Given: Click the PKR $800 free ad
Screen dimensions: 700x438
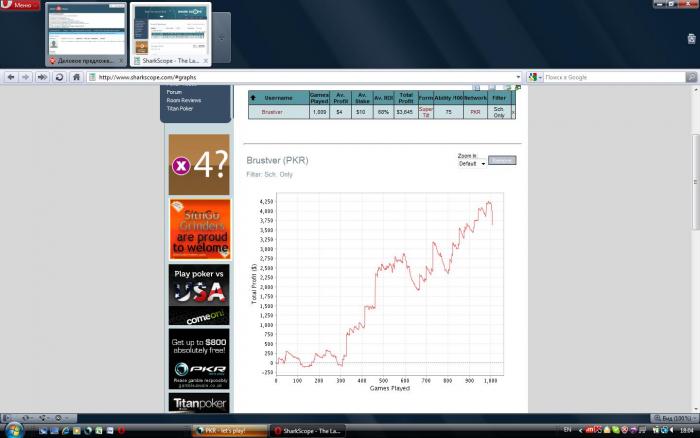Looking at the screenshot, I should tap(199, 359).
